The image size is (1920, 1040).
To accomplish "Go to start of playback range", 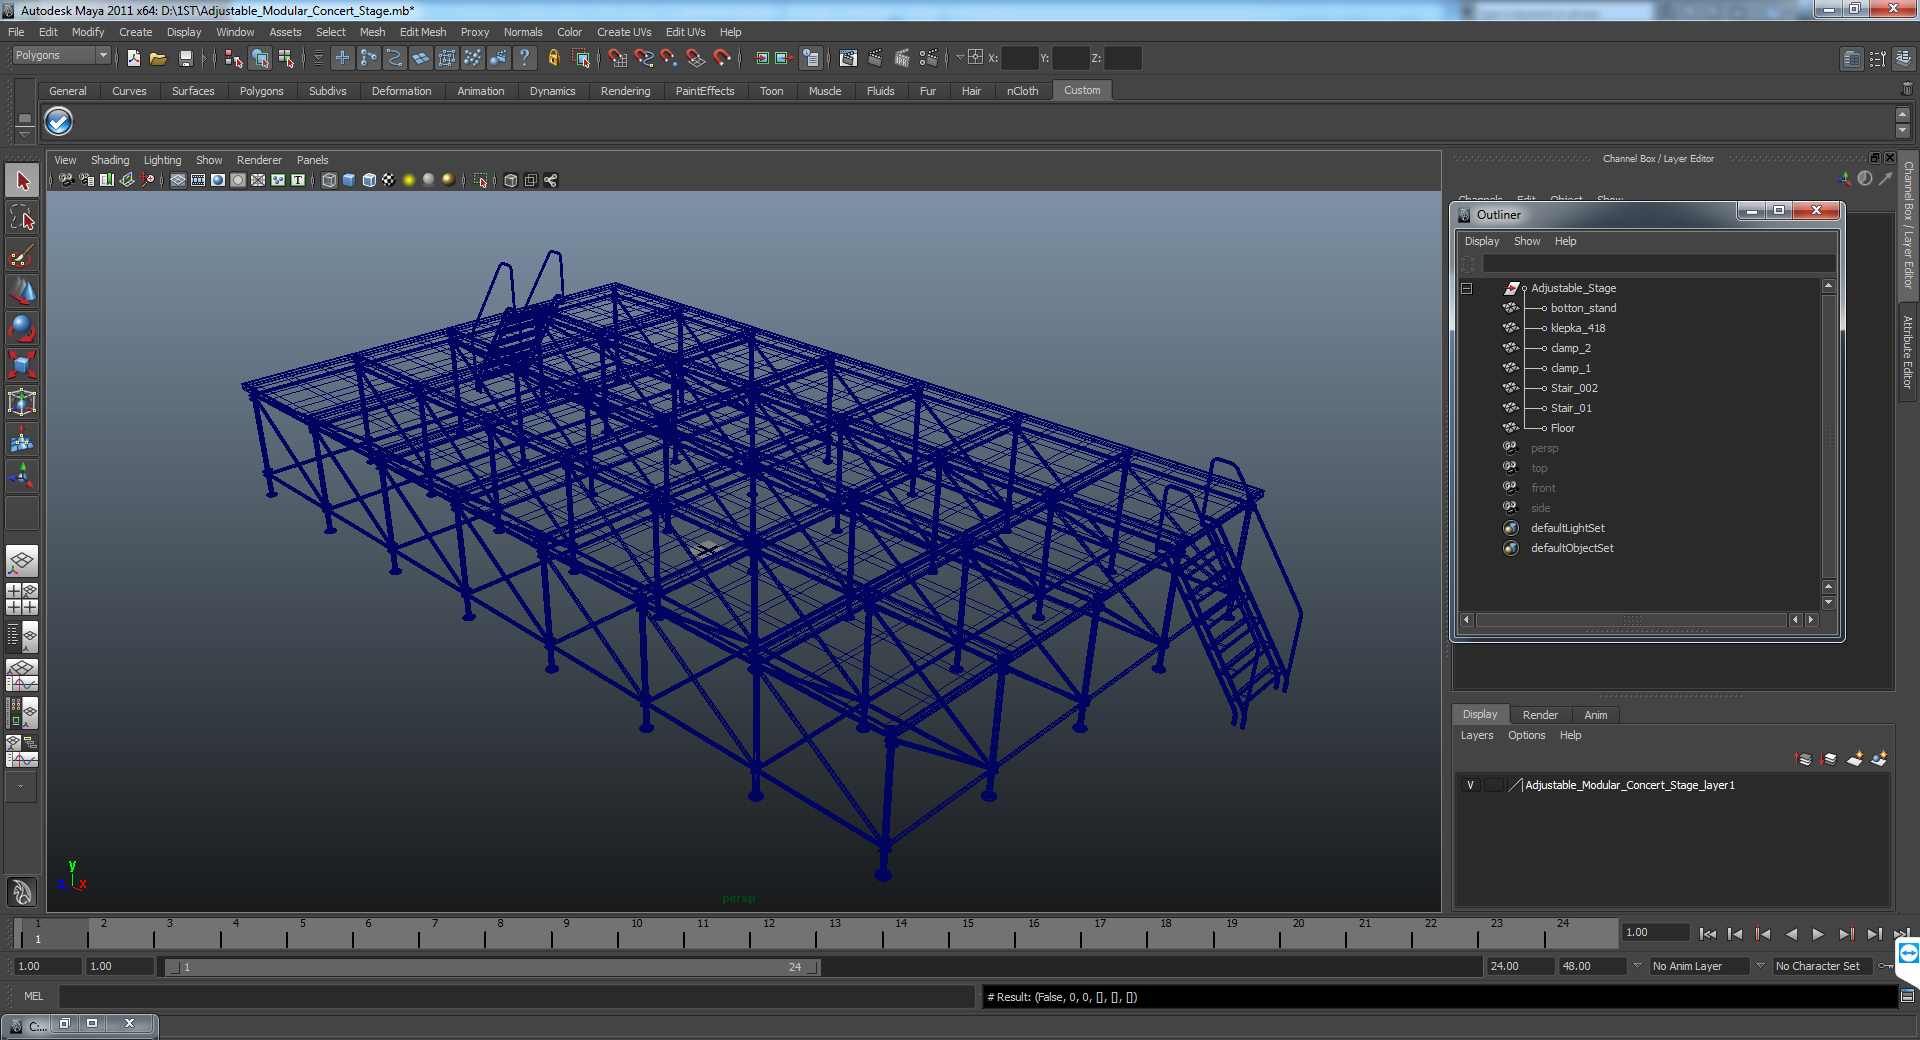I will pyautogui.click(x=1707, y=934).
